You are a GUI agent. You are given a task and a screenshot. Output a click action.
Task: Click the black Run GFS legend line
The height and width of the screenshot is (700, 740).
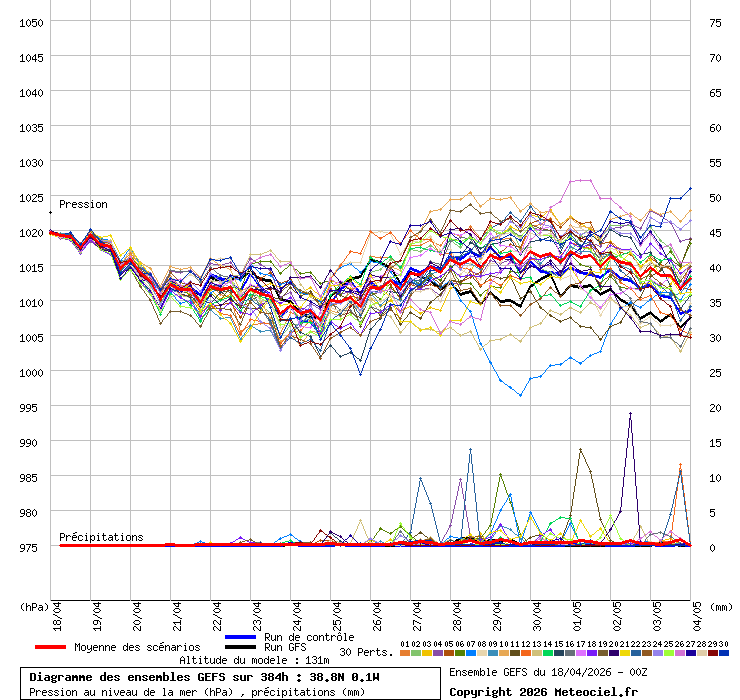pyautogui.click(x=241, y=647)
